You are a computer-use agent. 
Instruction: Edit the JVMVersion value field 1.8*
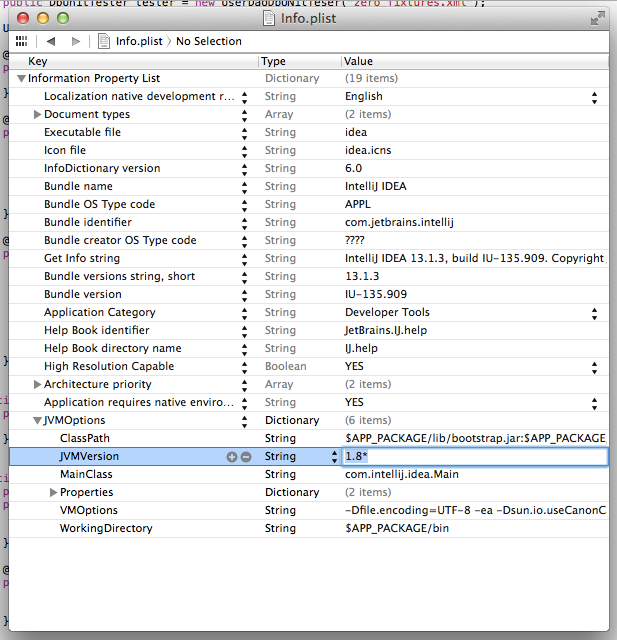(475, 456)
